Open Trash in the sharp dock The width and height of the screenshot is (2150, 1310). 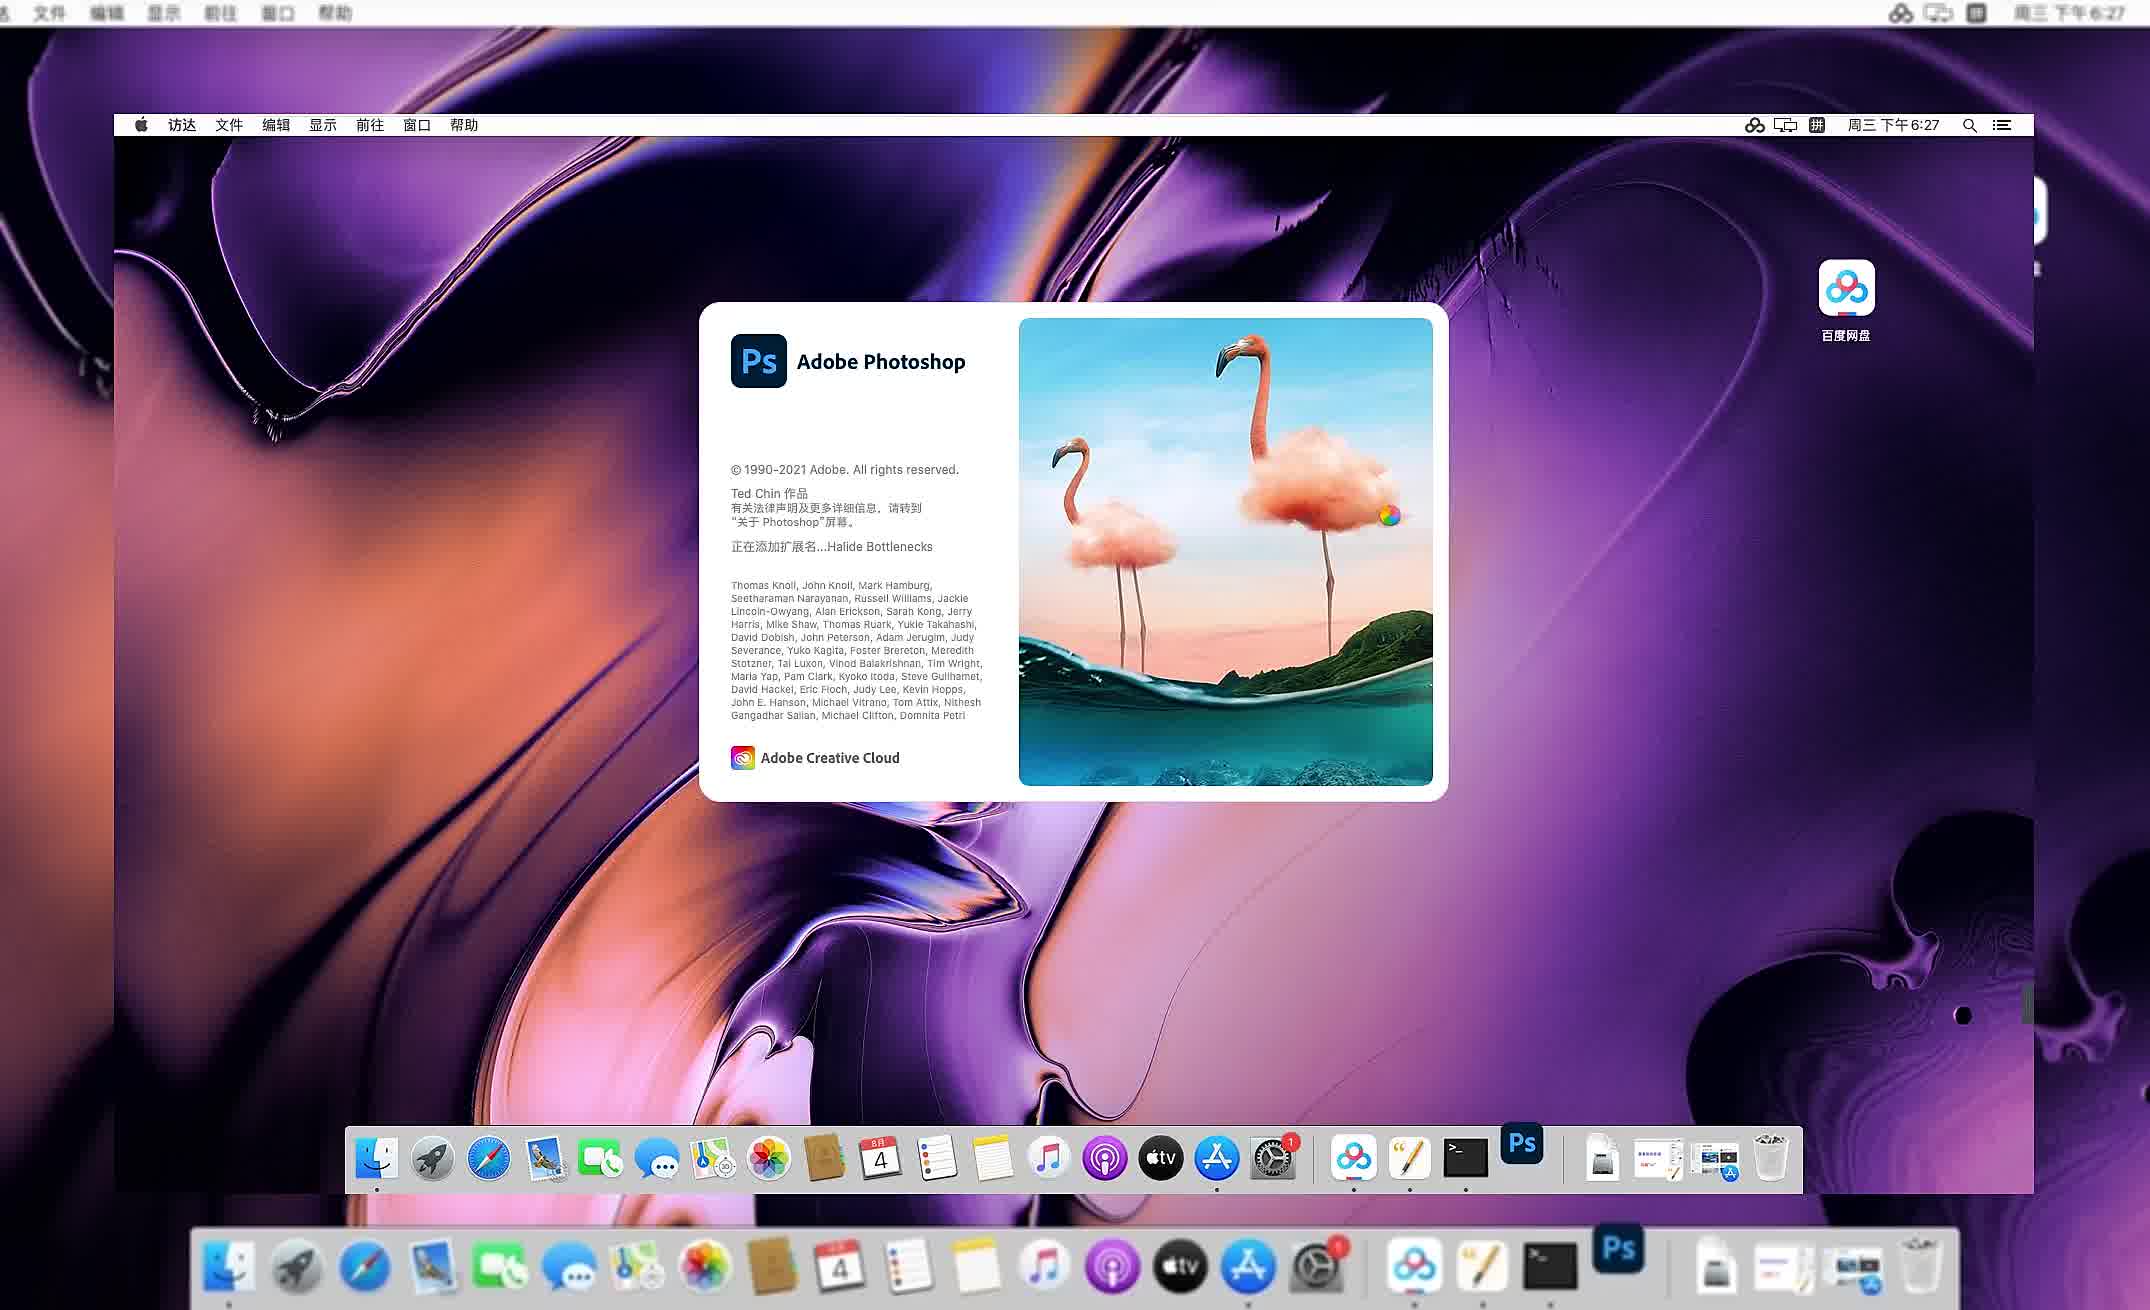1771,1158
